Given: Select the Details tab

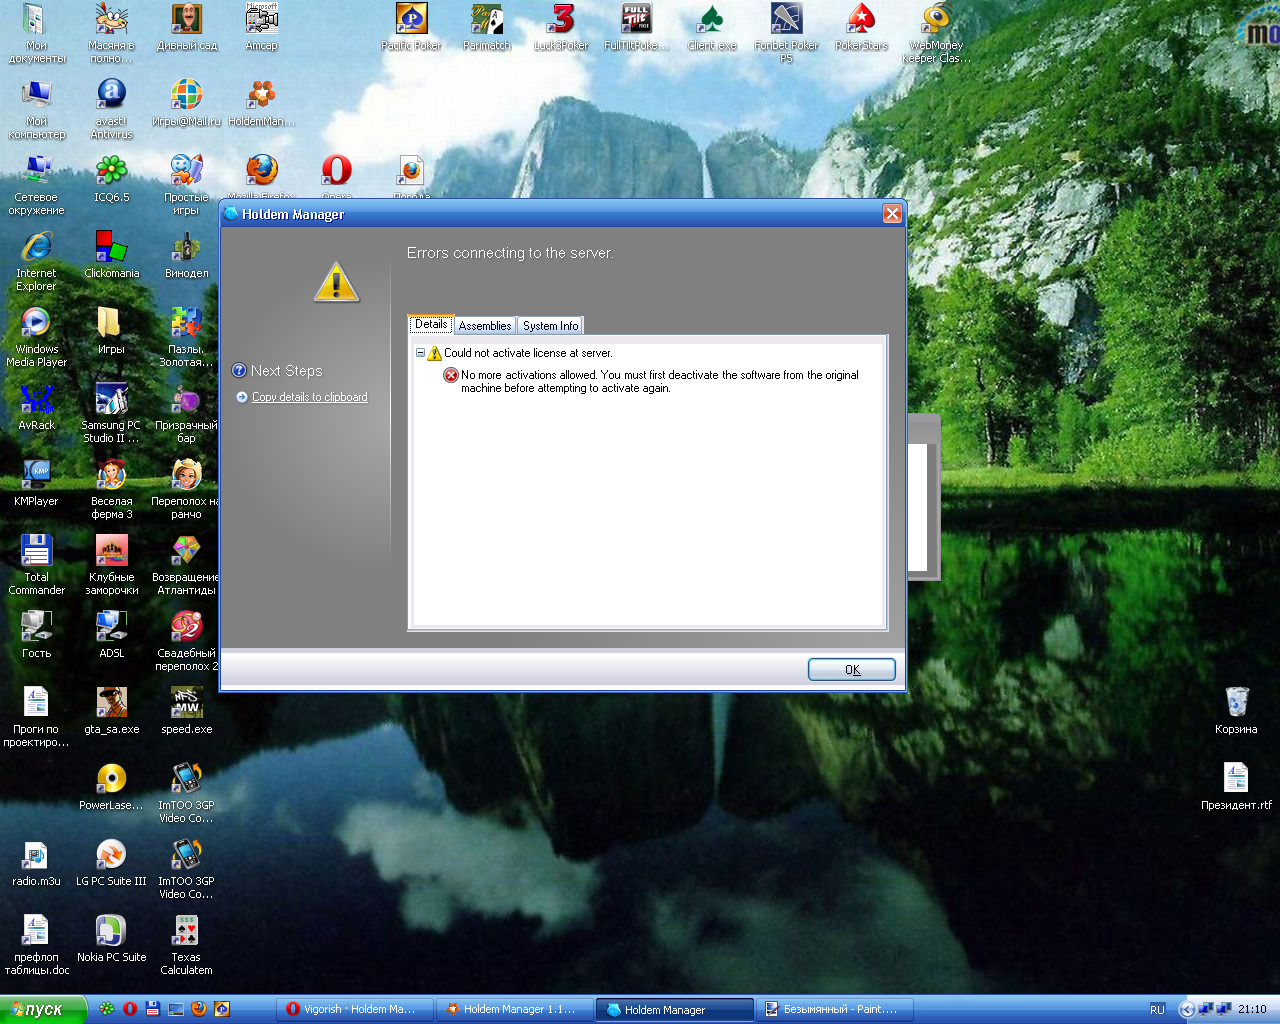Looking at the screenshot, I should [x=431, y=324].
